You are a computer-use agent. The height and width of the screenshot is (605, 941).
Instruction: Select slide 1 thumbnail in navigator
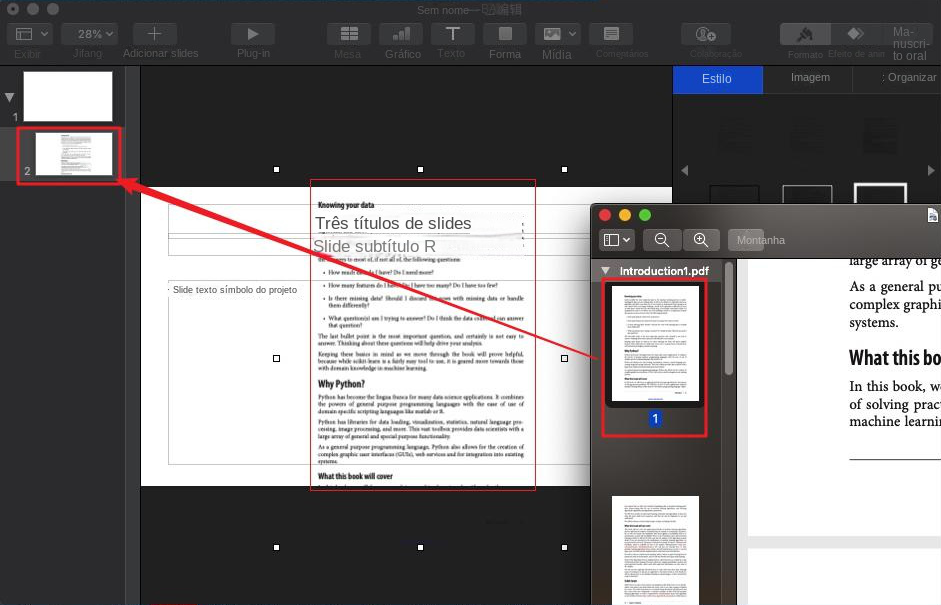click(x=68, y=97)
